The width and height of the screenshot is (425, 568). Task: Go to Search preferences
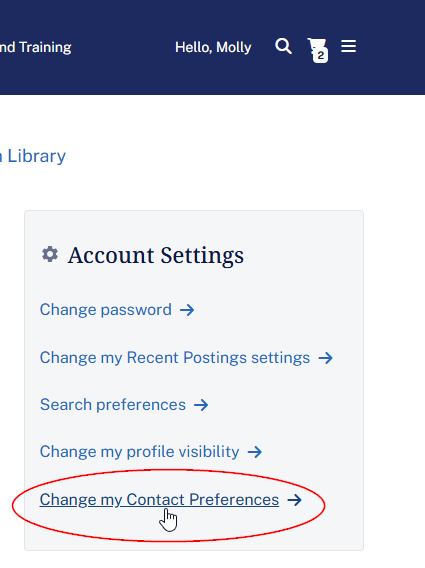pos(113,405)
